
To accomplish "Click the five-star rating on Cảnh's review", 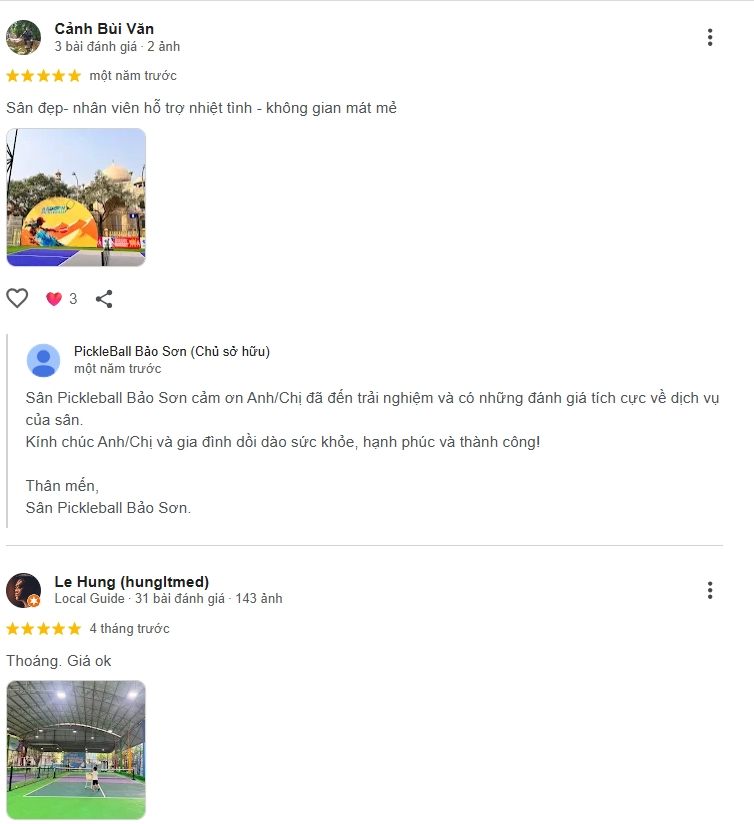I will pos(44,76).
